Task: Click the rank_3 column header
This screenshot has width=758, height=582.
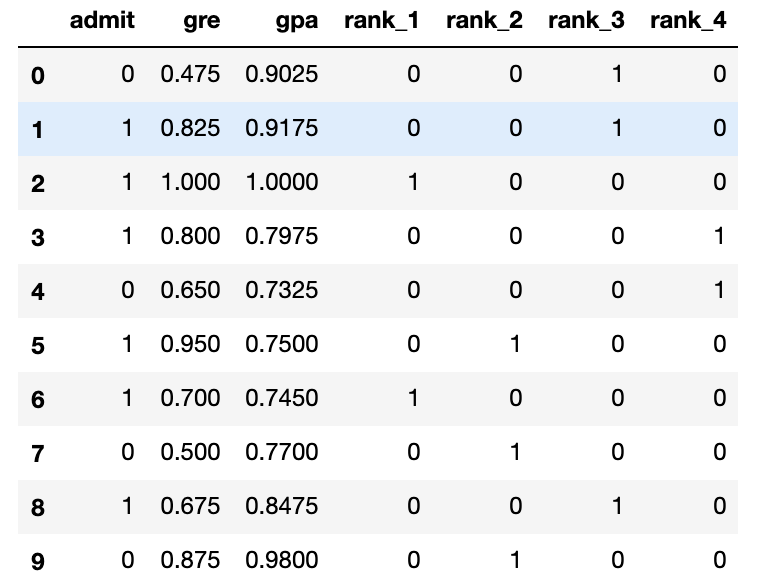Action: click(x=586, y=20)
